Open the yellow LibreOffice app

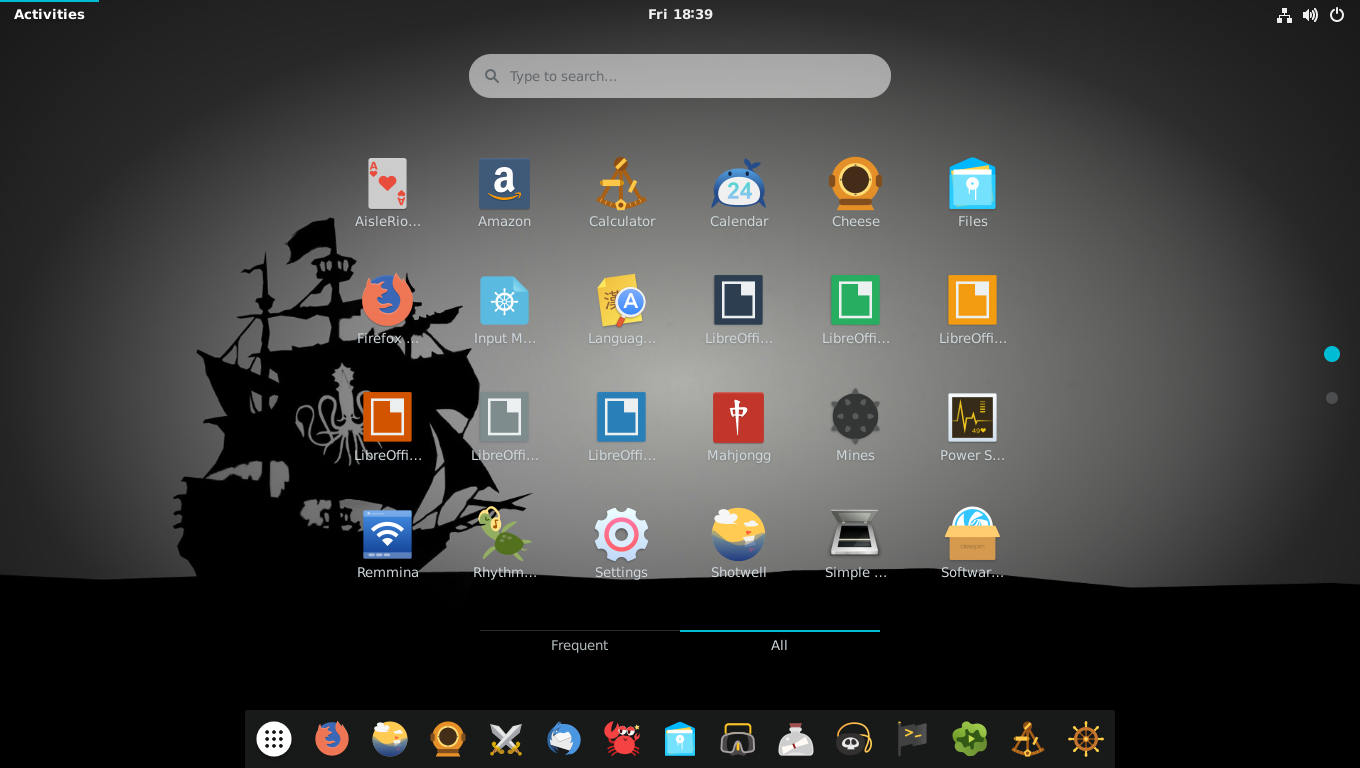[973, 310]
